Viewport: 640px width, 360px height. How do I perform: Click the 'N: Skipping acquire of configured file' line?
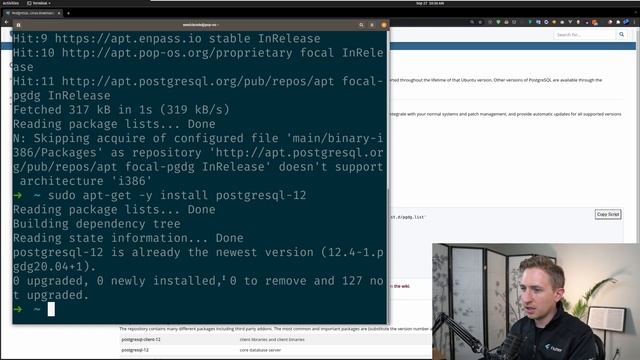coord(198,160)
